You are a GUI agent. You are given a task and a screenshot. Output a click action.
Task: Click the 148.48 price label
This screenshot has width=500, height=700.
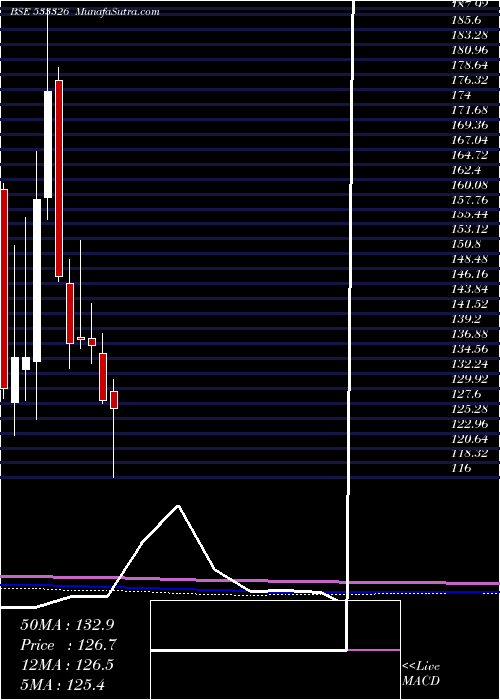[470, 259]
